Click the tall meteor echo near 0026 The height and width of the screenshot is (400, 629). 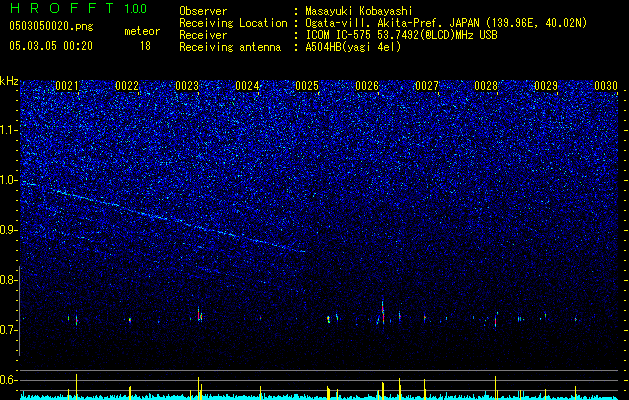click(x=383, y=312)
